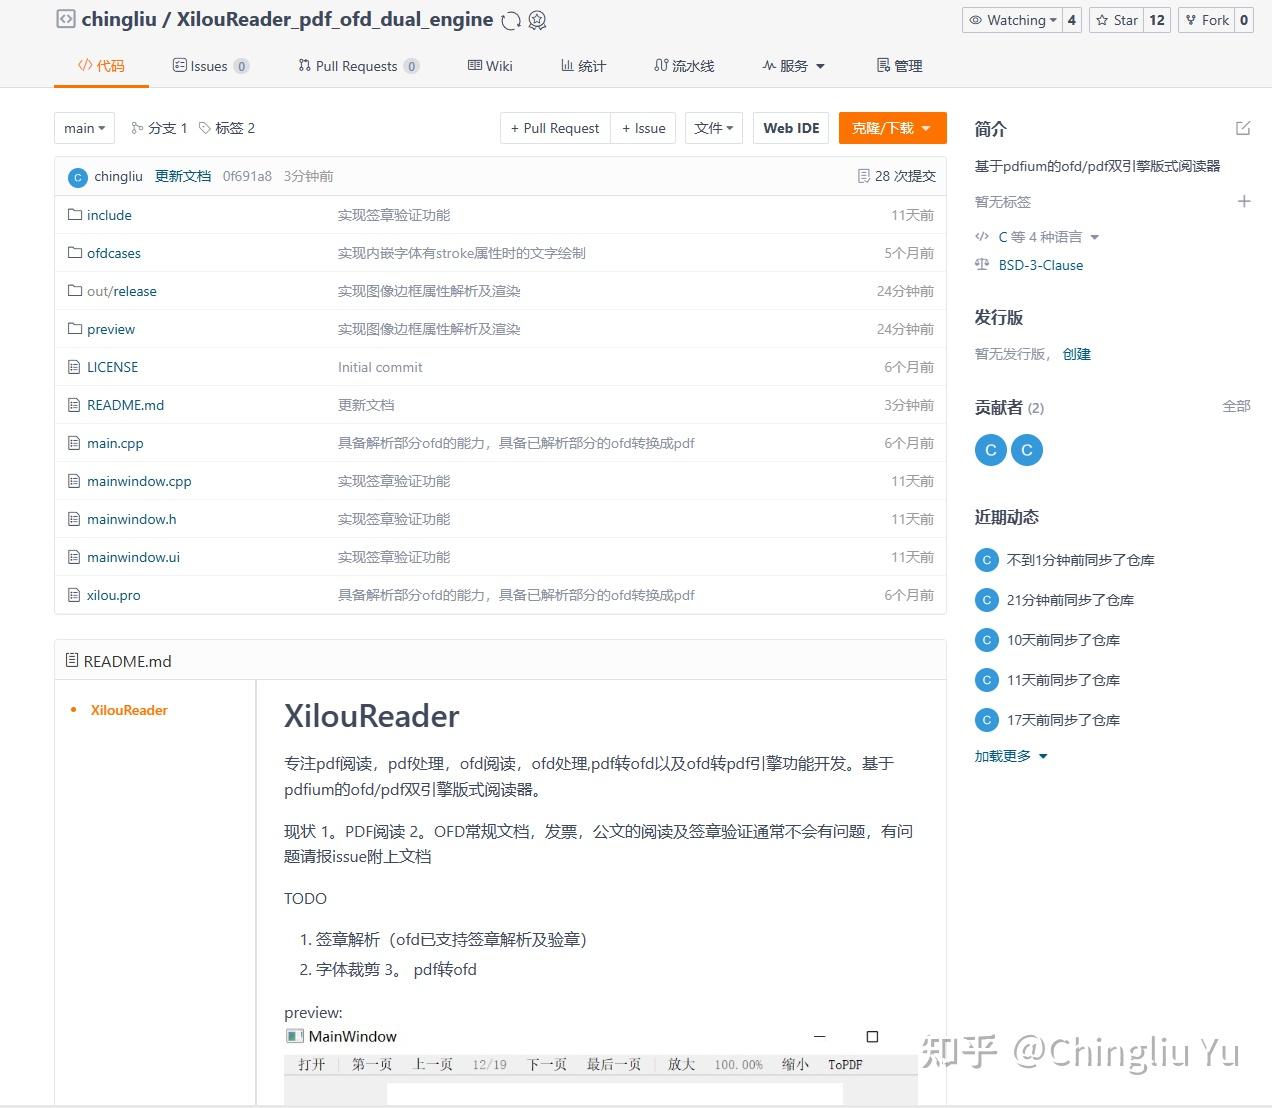Open BSD-3-Clause license via scale icon
Image resolution: width=1272 pixels, height=1108 pixels.
tap(981, 264)
